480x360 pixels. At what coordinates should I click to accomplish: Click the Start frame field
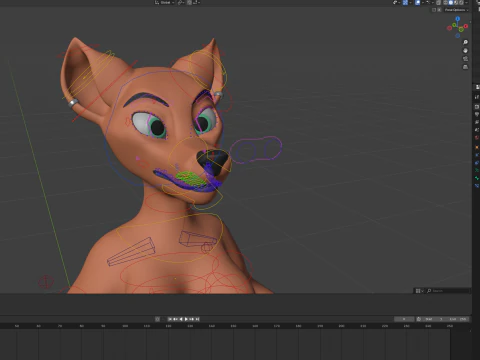point(434,319)
